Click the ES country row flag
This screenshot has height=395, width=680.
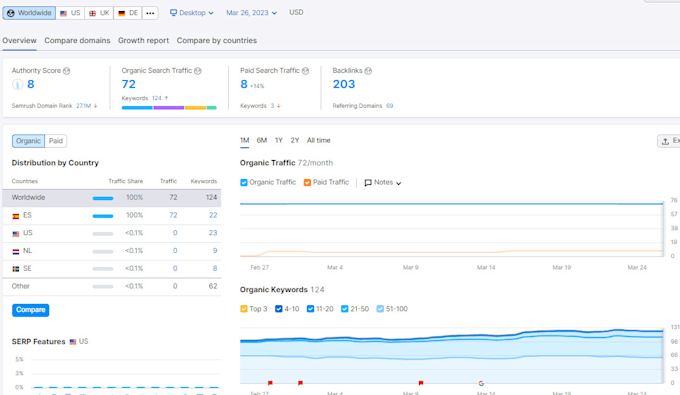click(16, 216)
